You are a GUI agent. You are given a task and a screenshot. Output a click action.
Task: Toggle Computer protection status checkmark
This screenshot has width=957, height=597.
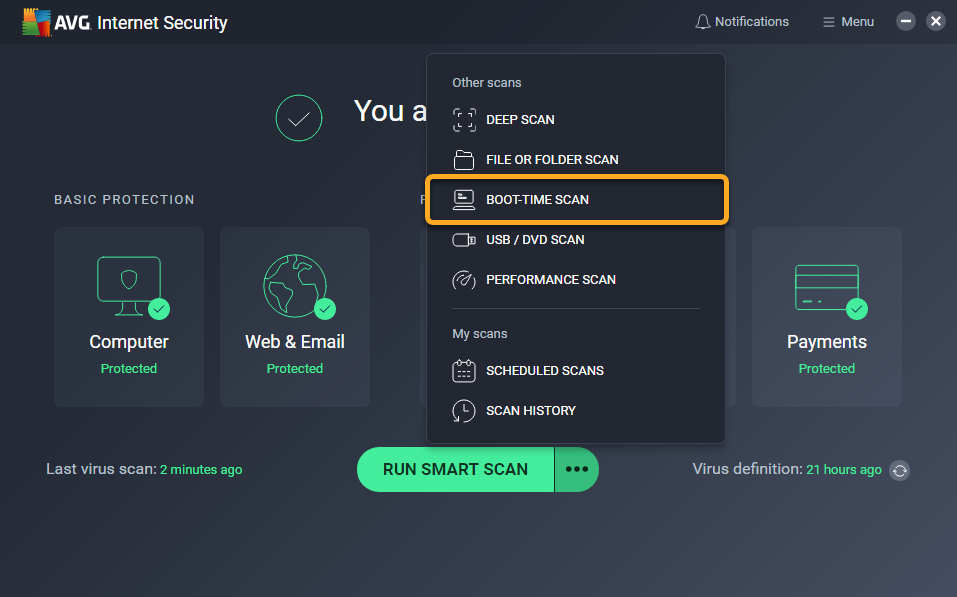coord(159,311)
